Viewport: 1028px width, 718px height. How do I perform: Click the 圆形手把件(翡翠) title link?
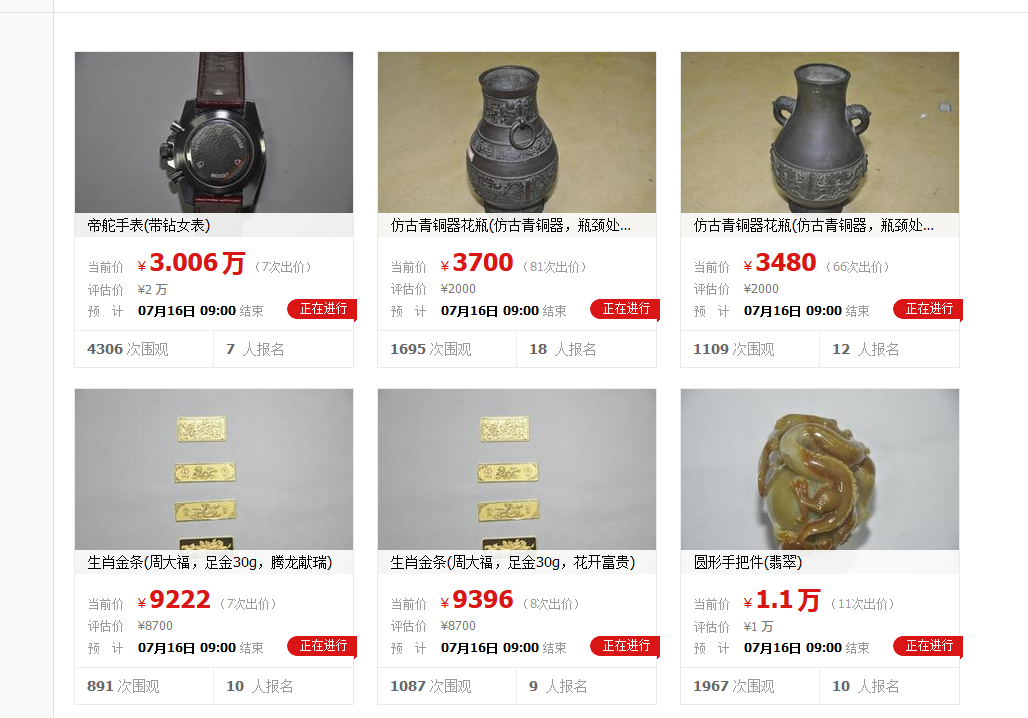747,563
